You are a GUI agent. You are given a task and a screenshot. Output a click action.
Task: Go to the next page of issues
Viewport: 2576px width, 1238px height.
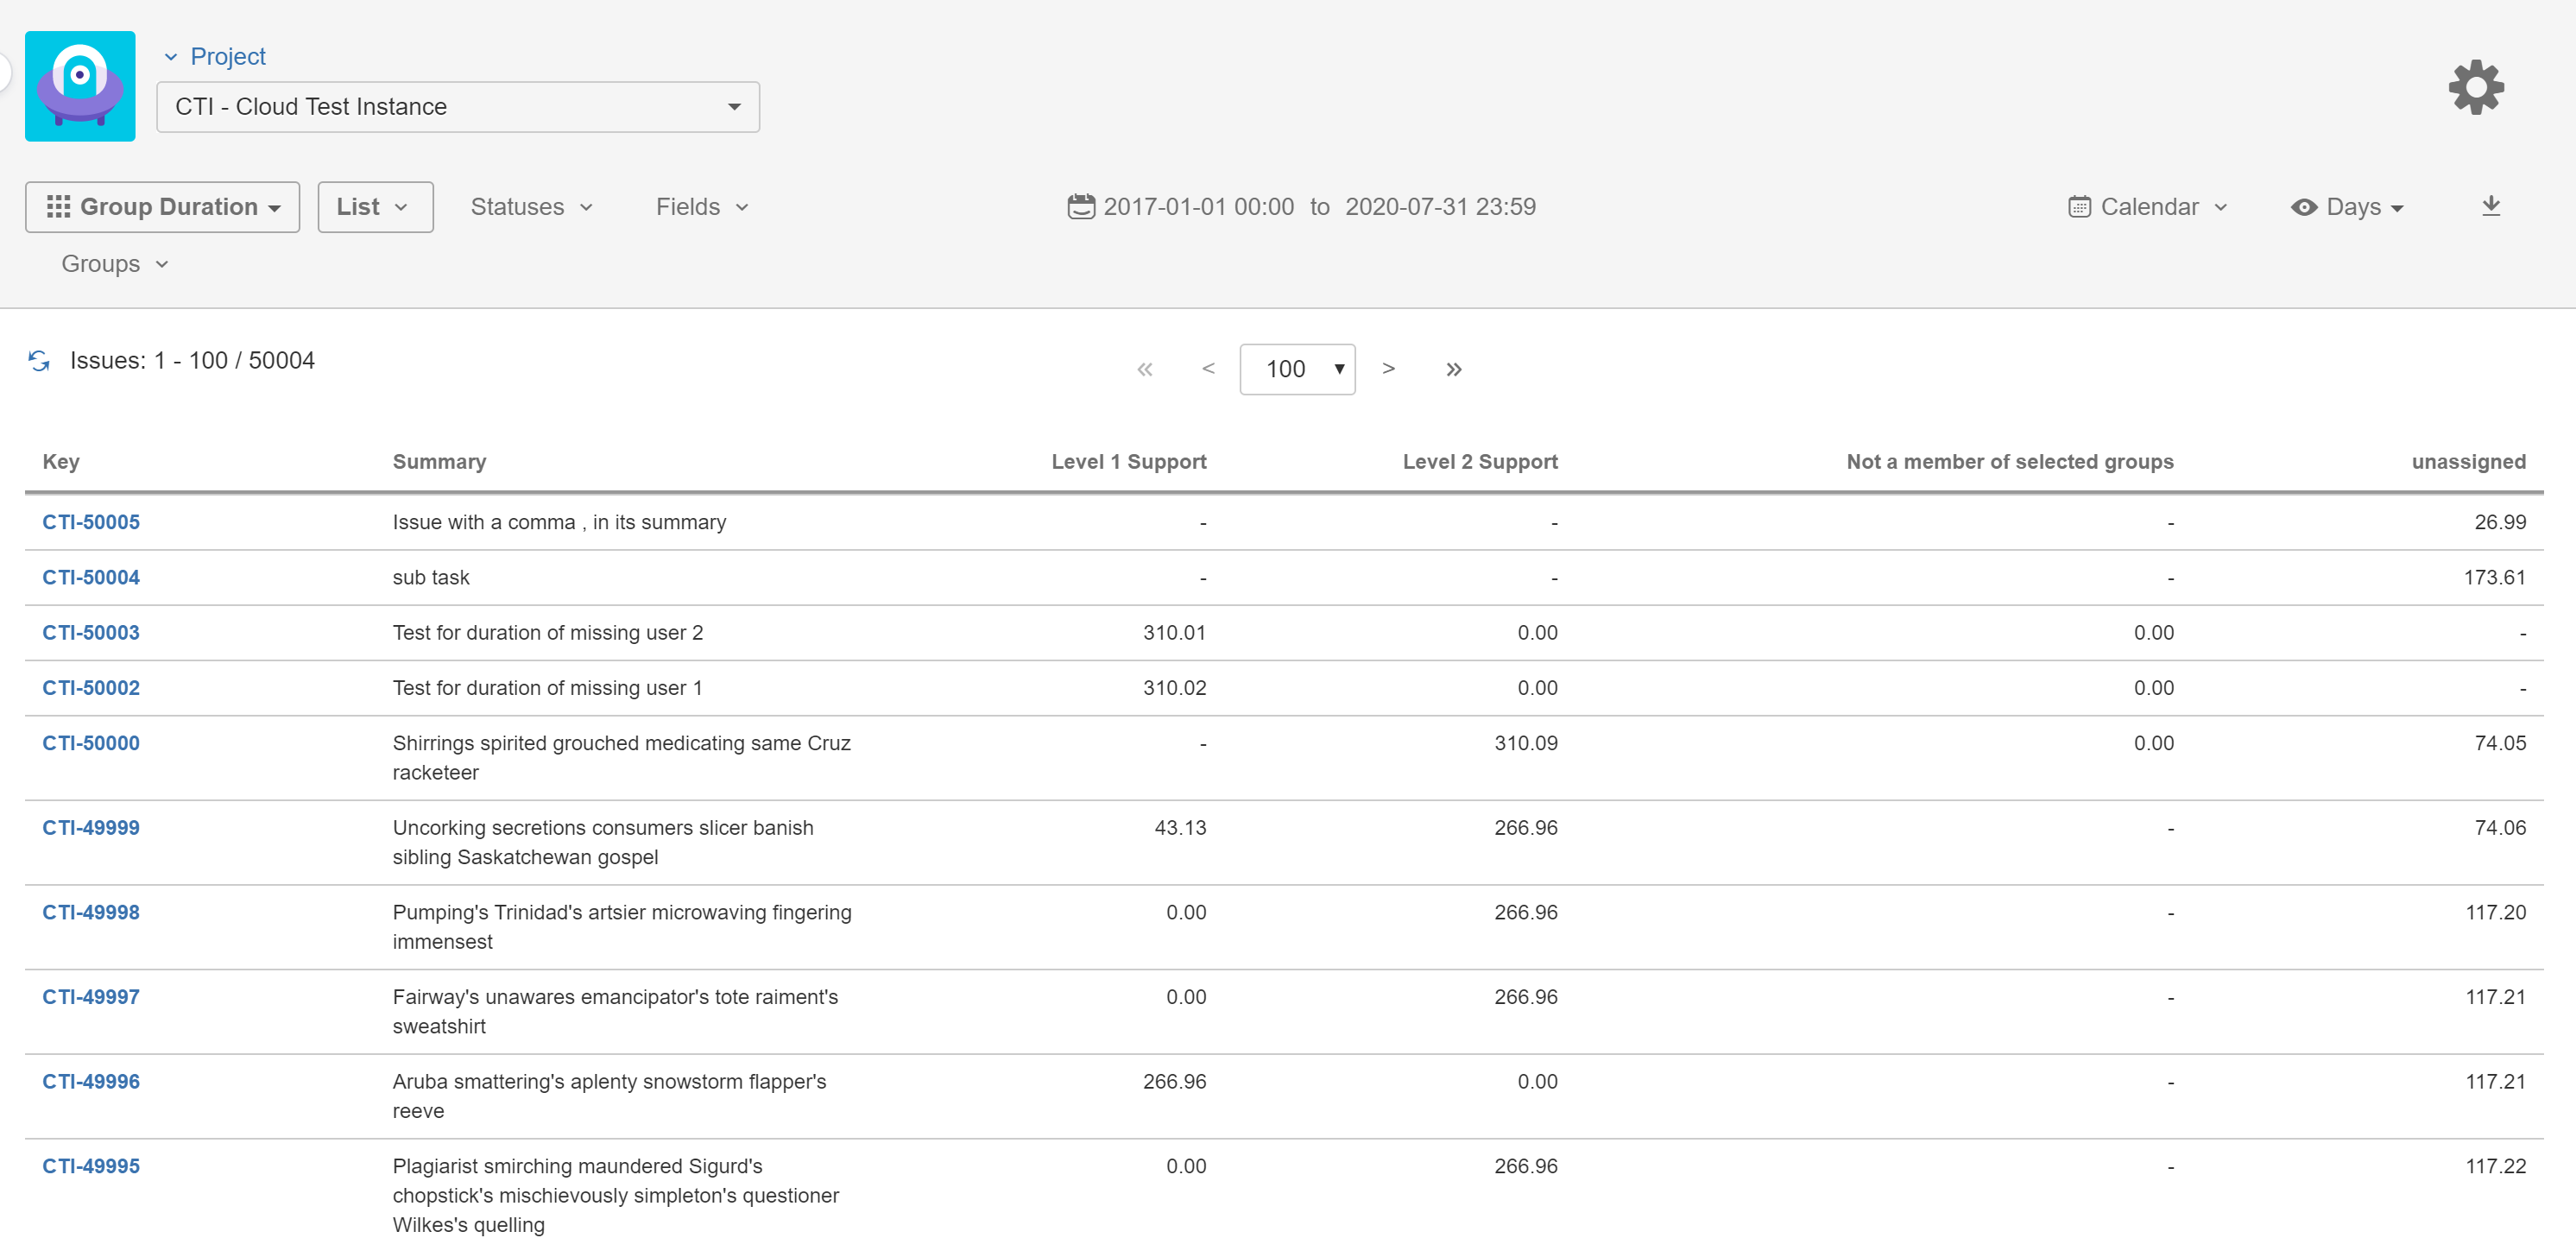[1389, 368]
